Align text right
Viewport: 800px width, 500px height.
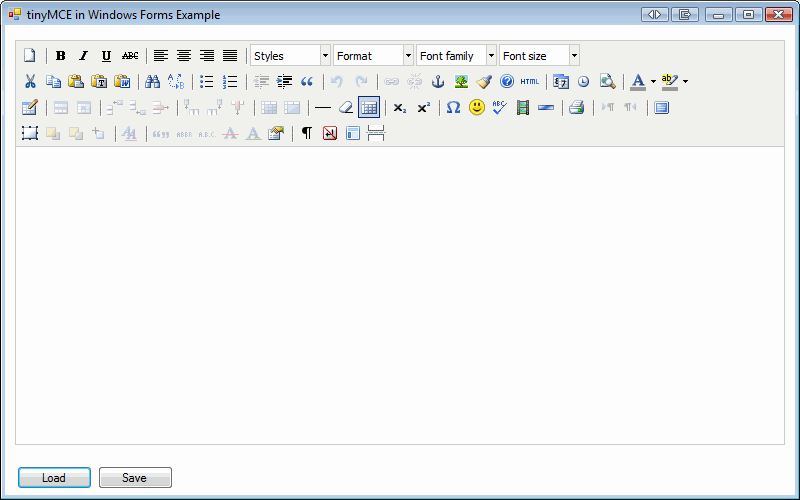(x=207, y=56)
